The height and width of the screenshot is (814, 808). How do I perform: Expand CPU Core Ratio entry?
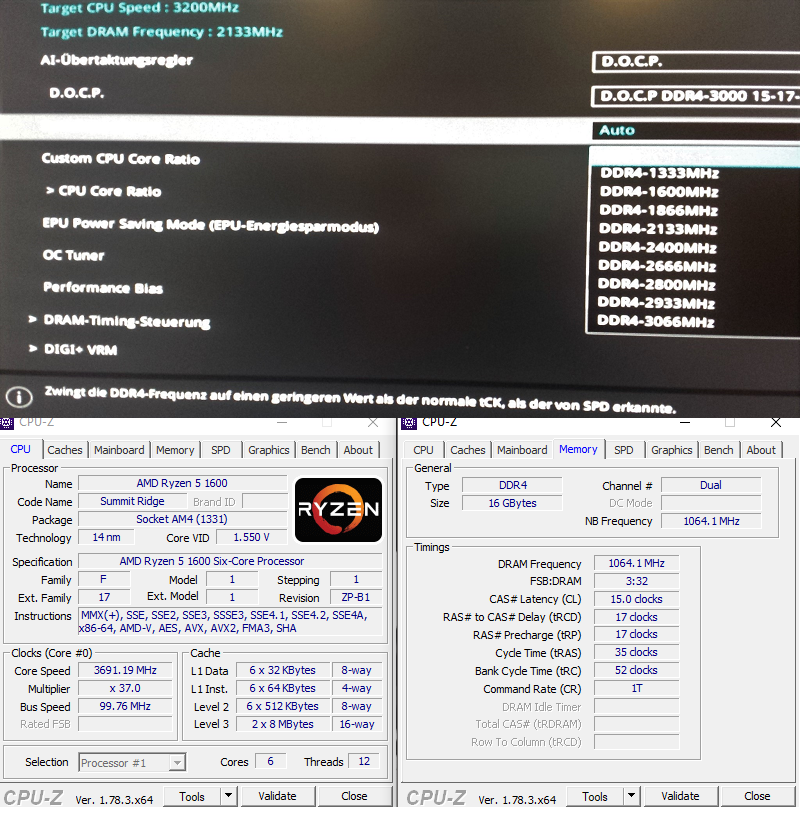pyautogui.click(x=104, y=191)
